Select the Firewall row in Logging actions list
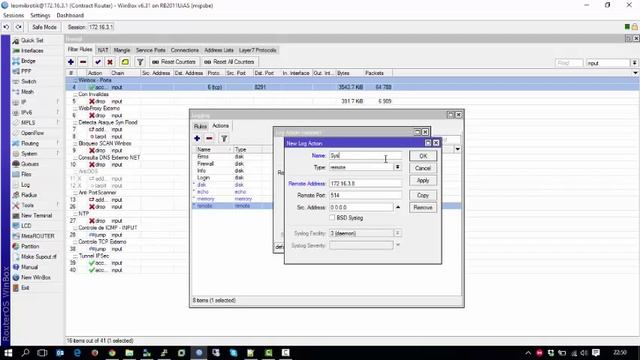 (x=232, y=164)
